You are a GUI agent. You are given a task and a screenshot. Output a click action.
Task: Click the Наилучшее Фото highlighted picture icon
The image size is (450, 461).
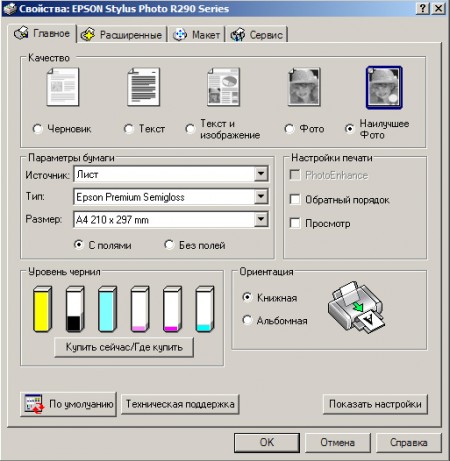384,88
